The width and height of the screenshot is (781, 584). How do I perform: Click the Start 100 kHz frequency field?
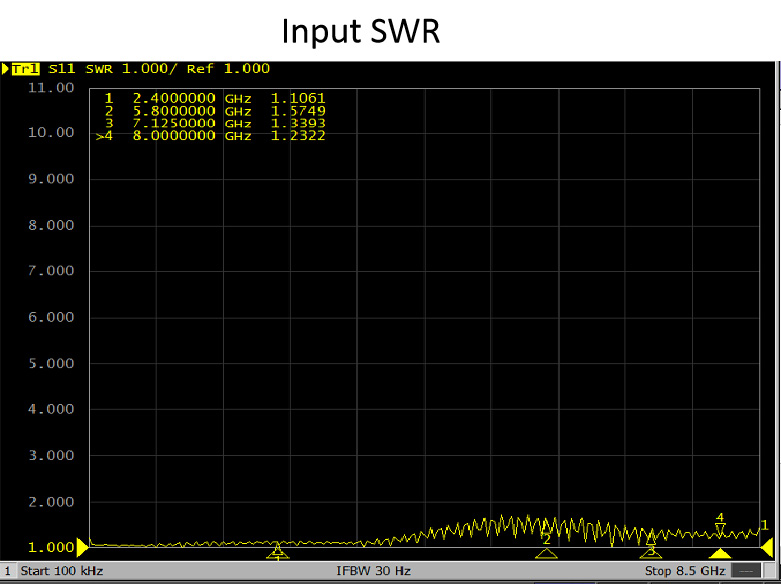click(60, 572)
